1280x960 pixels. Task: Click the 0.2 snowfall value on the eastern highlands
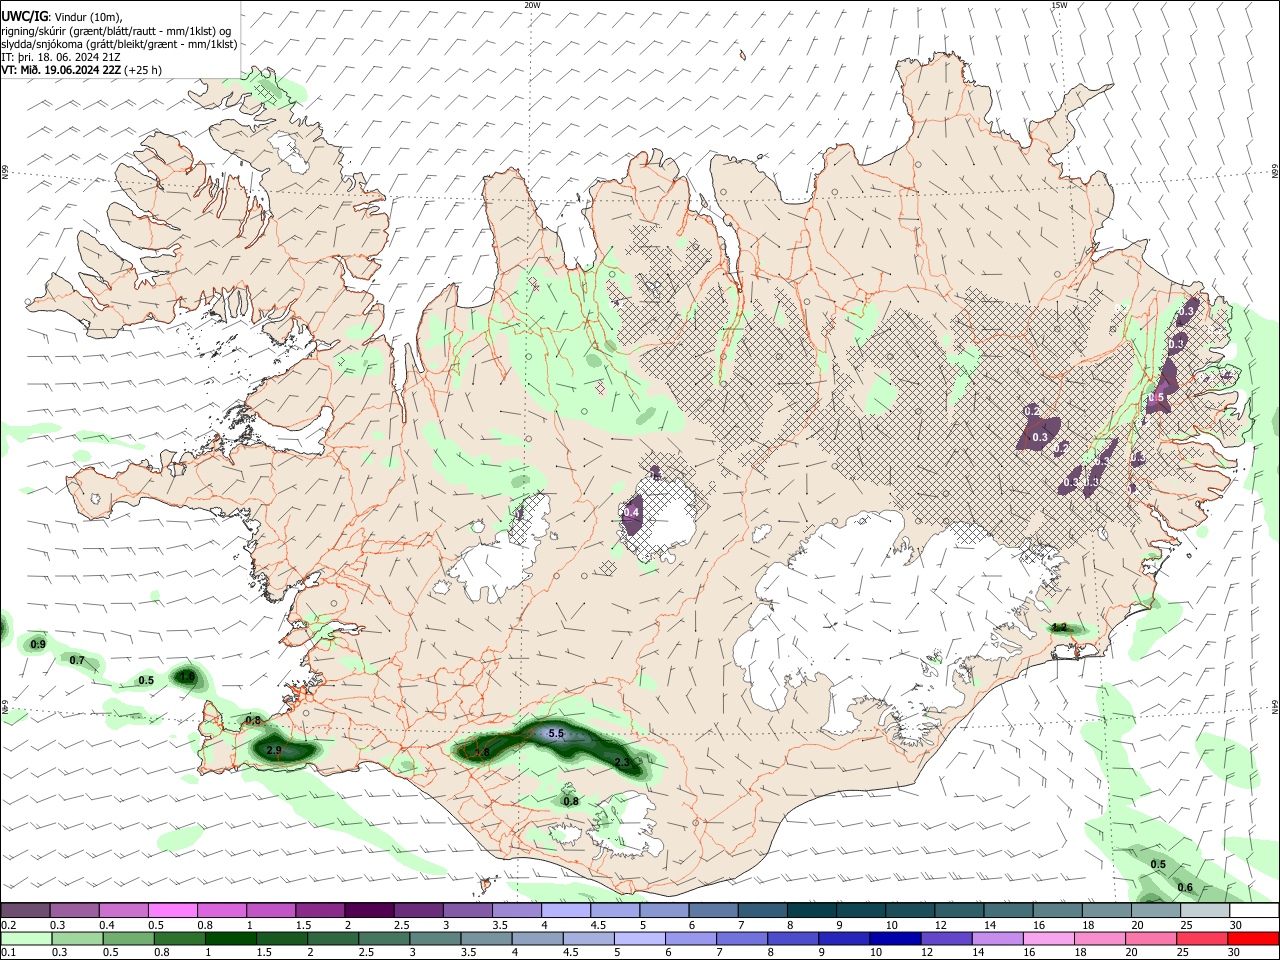point(1033,412)
